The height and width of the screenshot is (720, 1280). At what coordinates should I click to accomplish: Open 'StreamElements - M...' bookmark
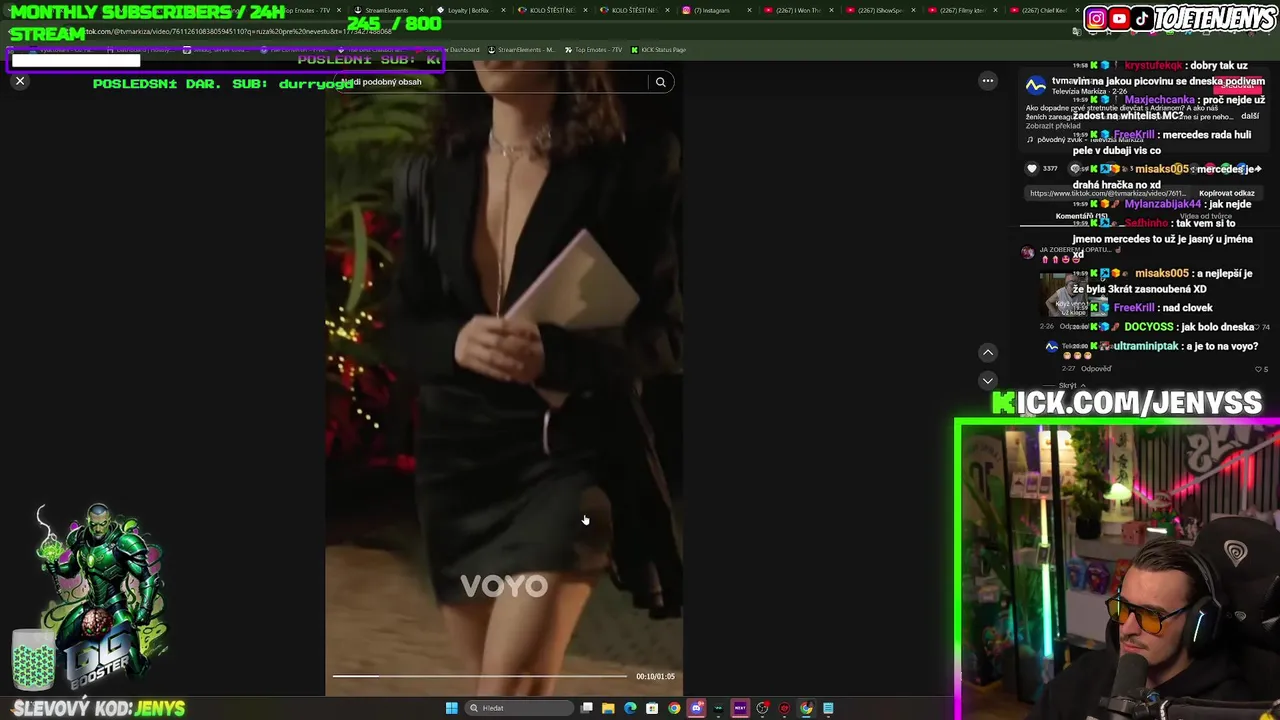click(x=520, y=50)
